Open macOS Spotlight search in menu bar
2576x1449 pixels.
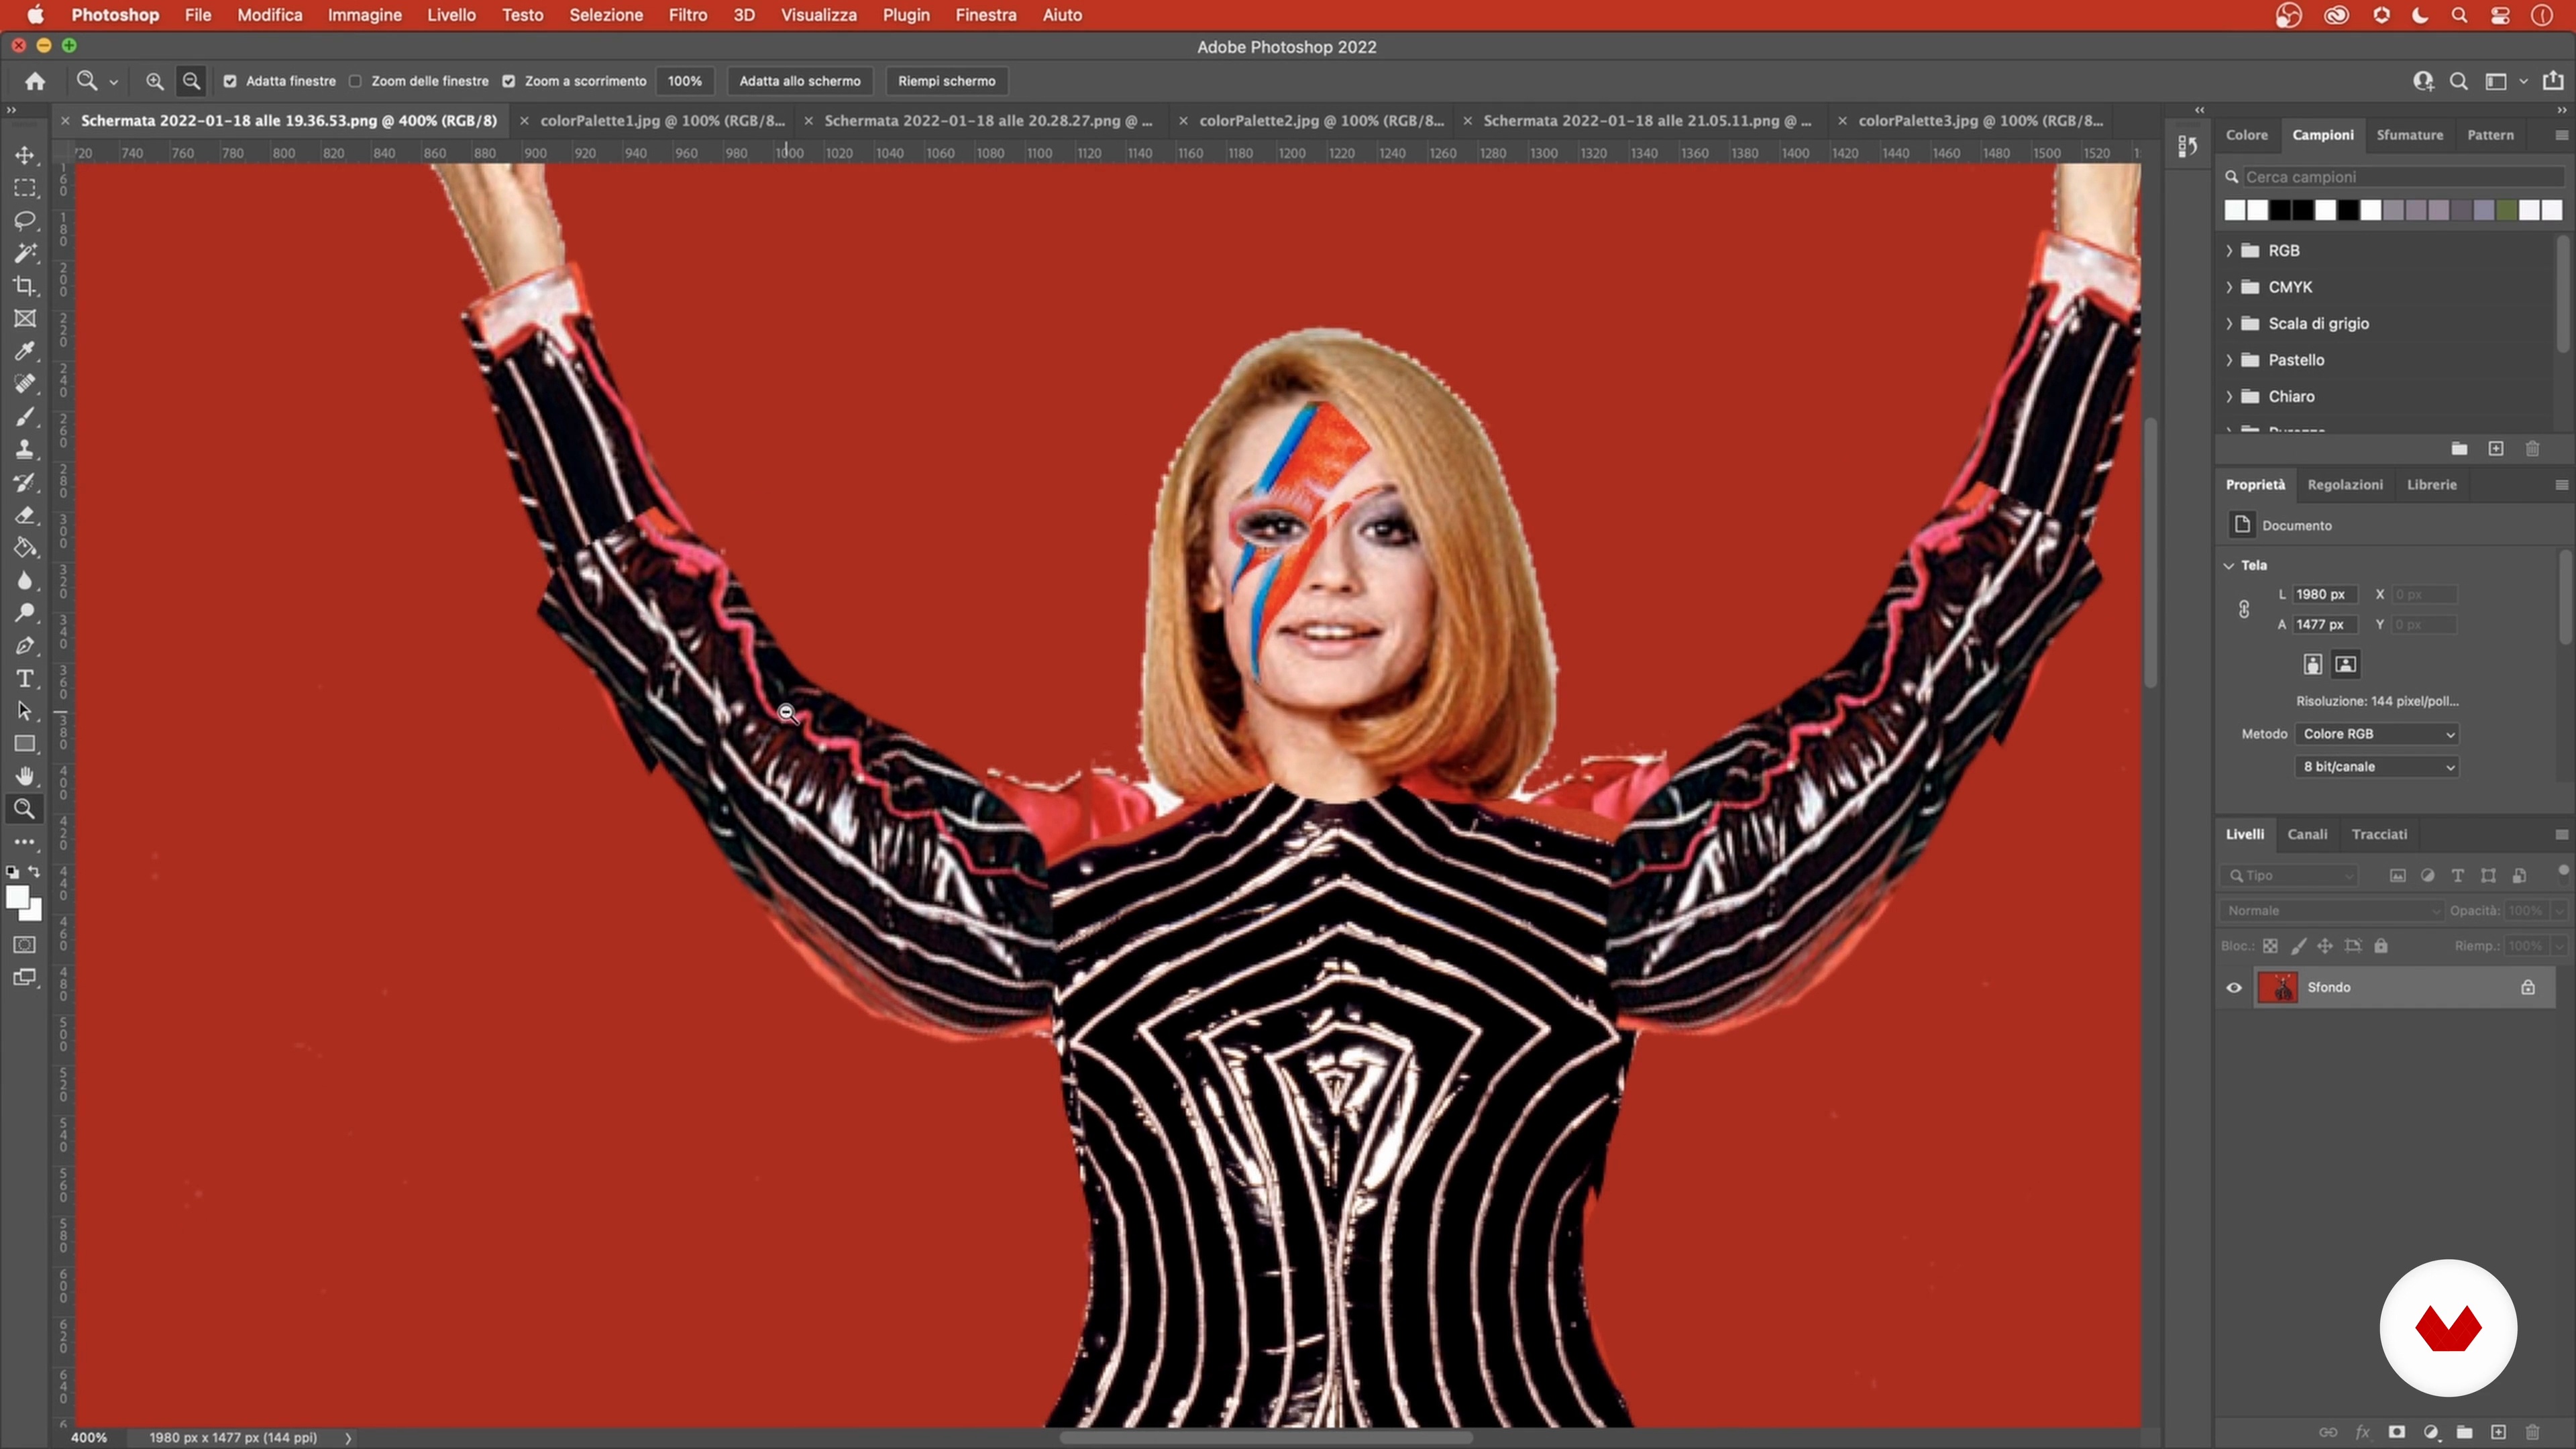[2459, 15]
